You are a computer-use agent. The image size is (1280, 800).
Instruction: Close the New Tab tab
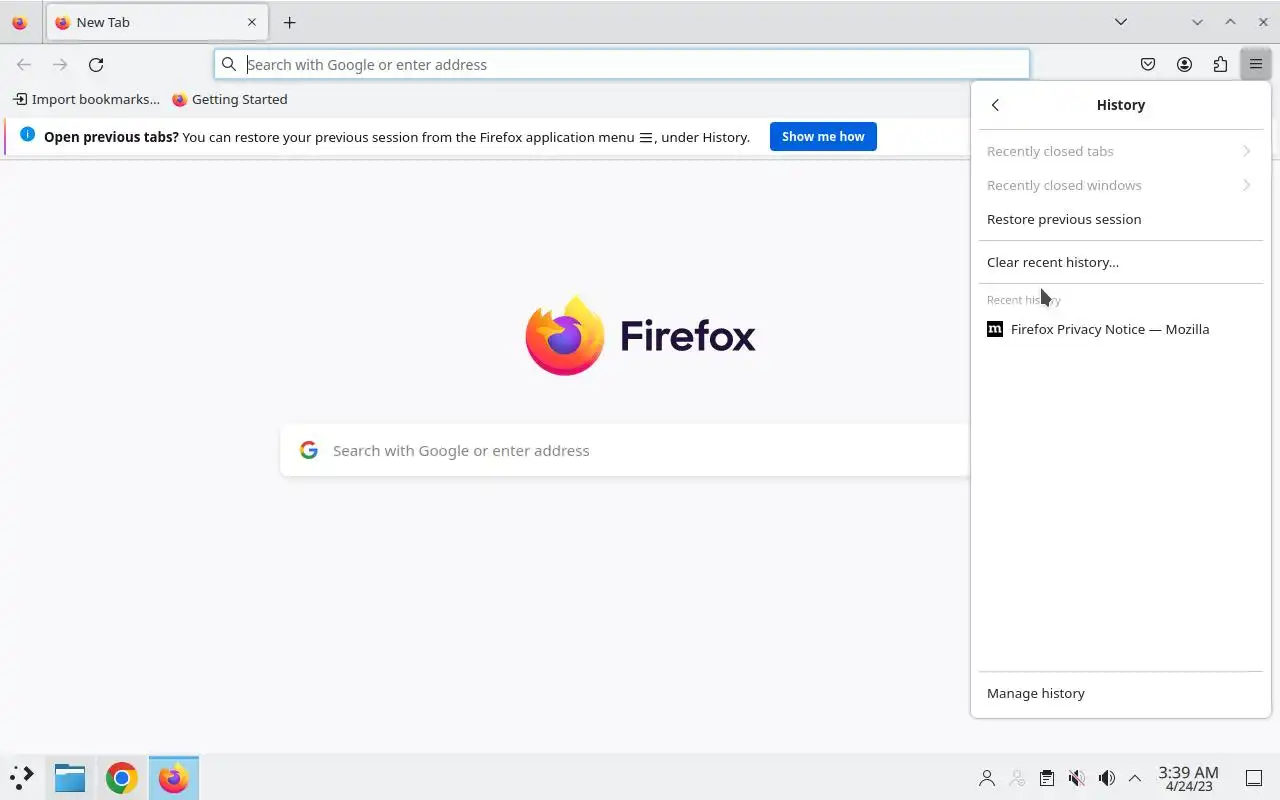(251, 22)
